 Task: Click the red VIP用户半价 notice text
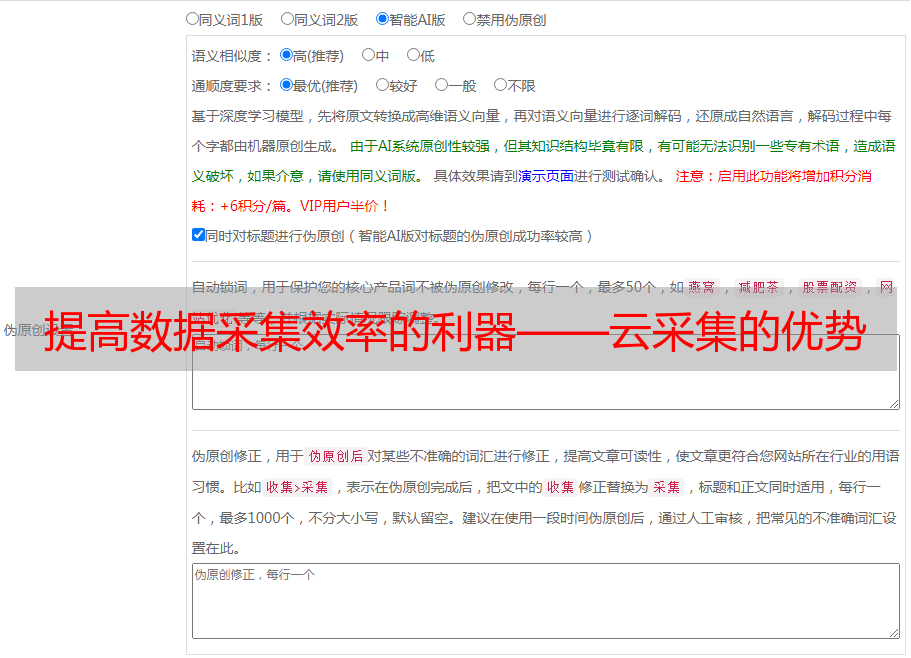[344, 206]
